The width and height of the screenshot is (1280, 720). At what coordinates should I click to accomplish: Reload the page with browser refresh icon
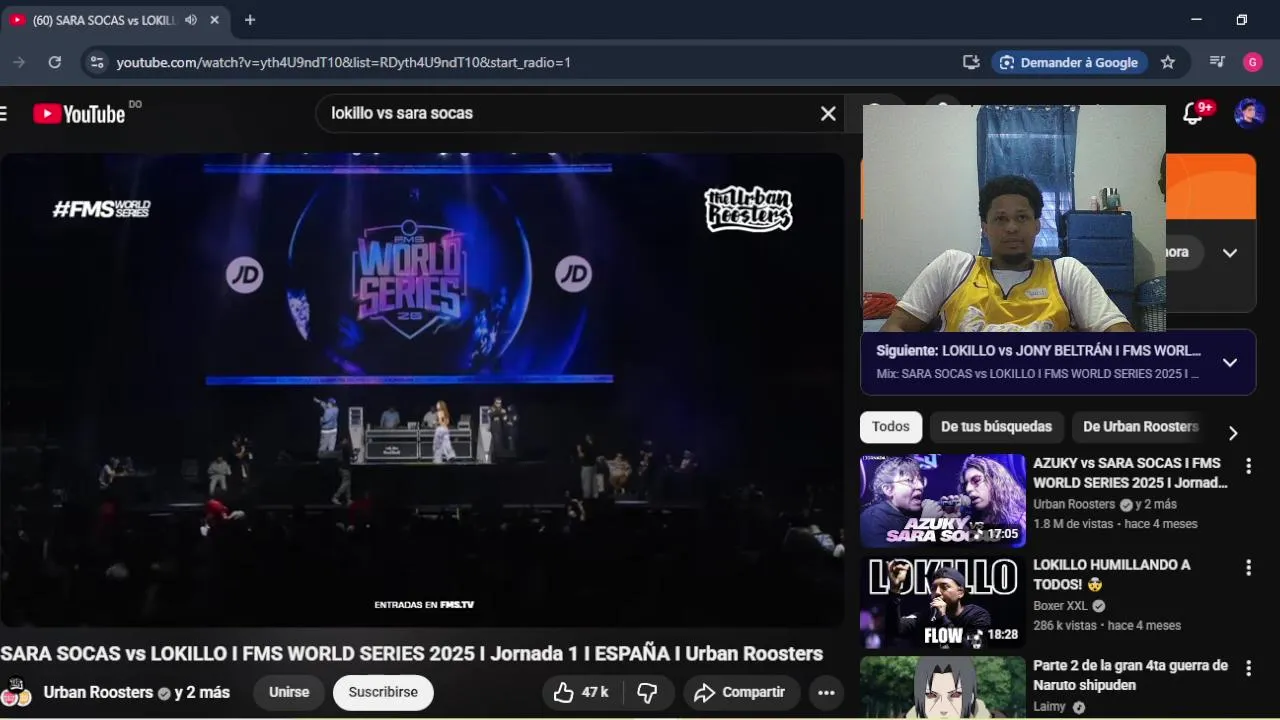tap(55, 62)
